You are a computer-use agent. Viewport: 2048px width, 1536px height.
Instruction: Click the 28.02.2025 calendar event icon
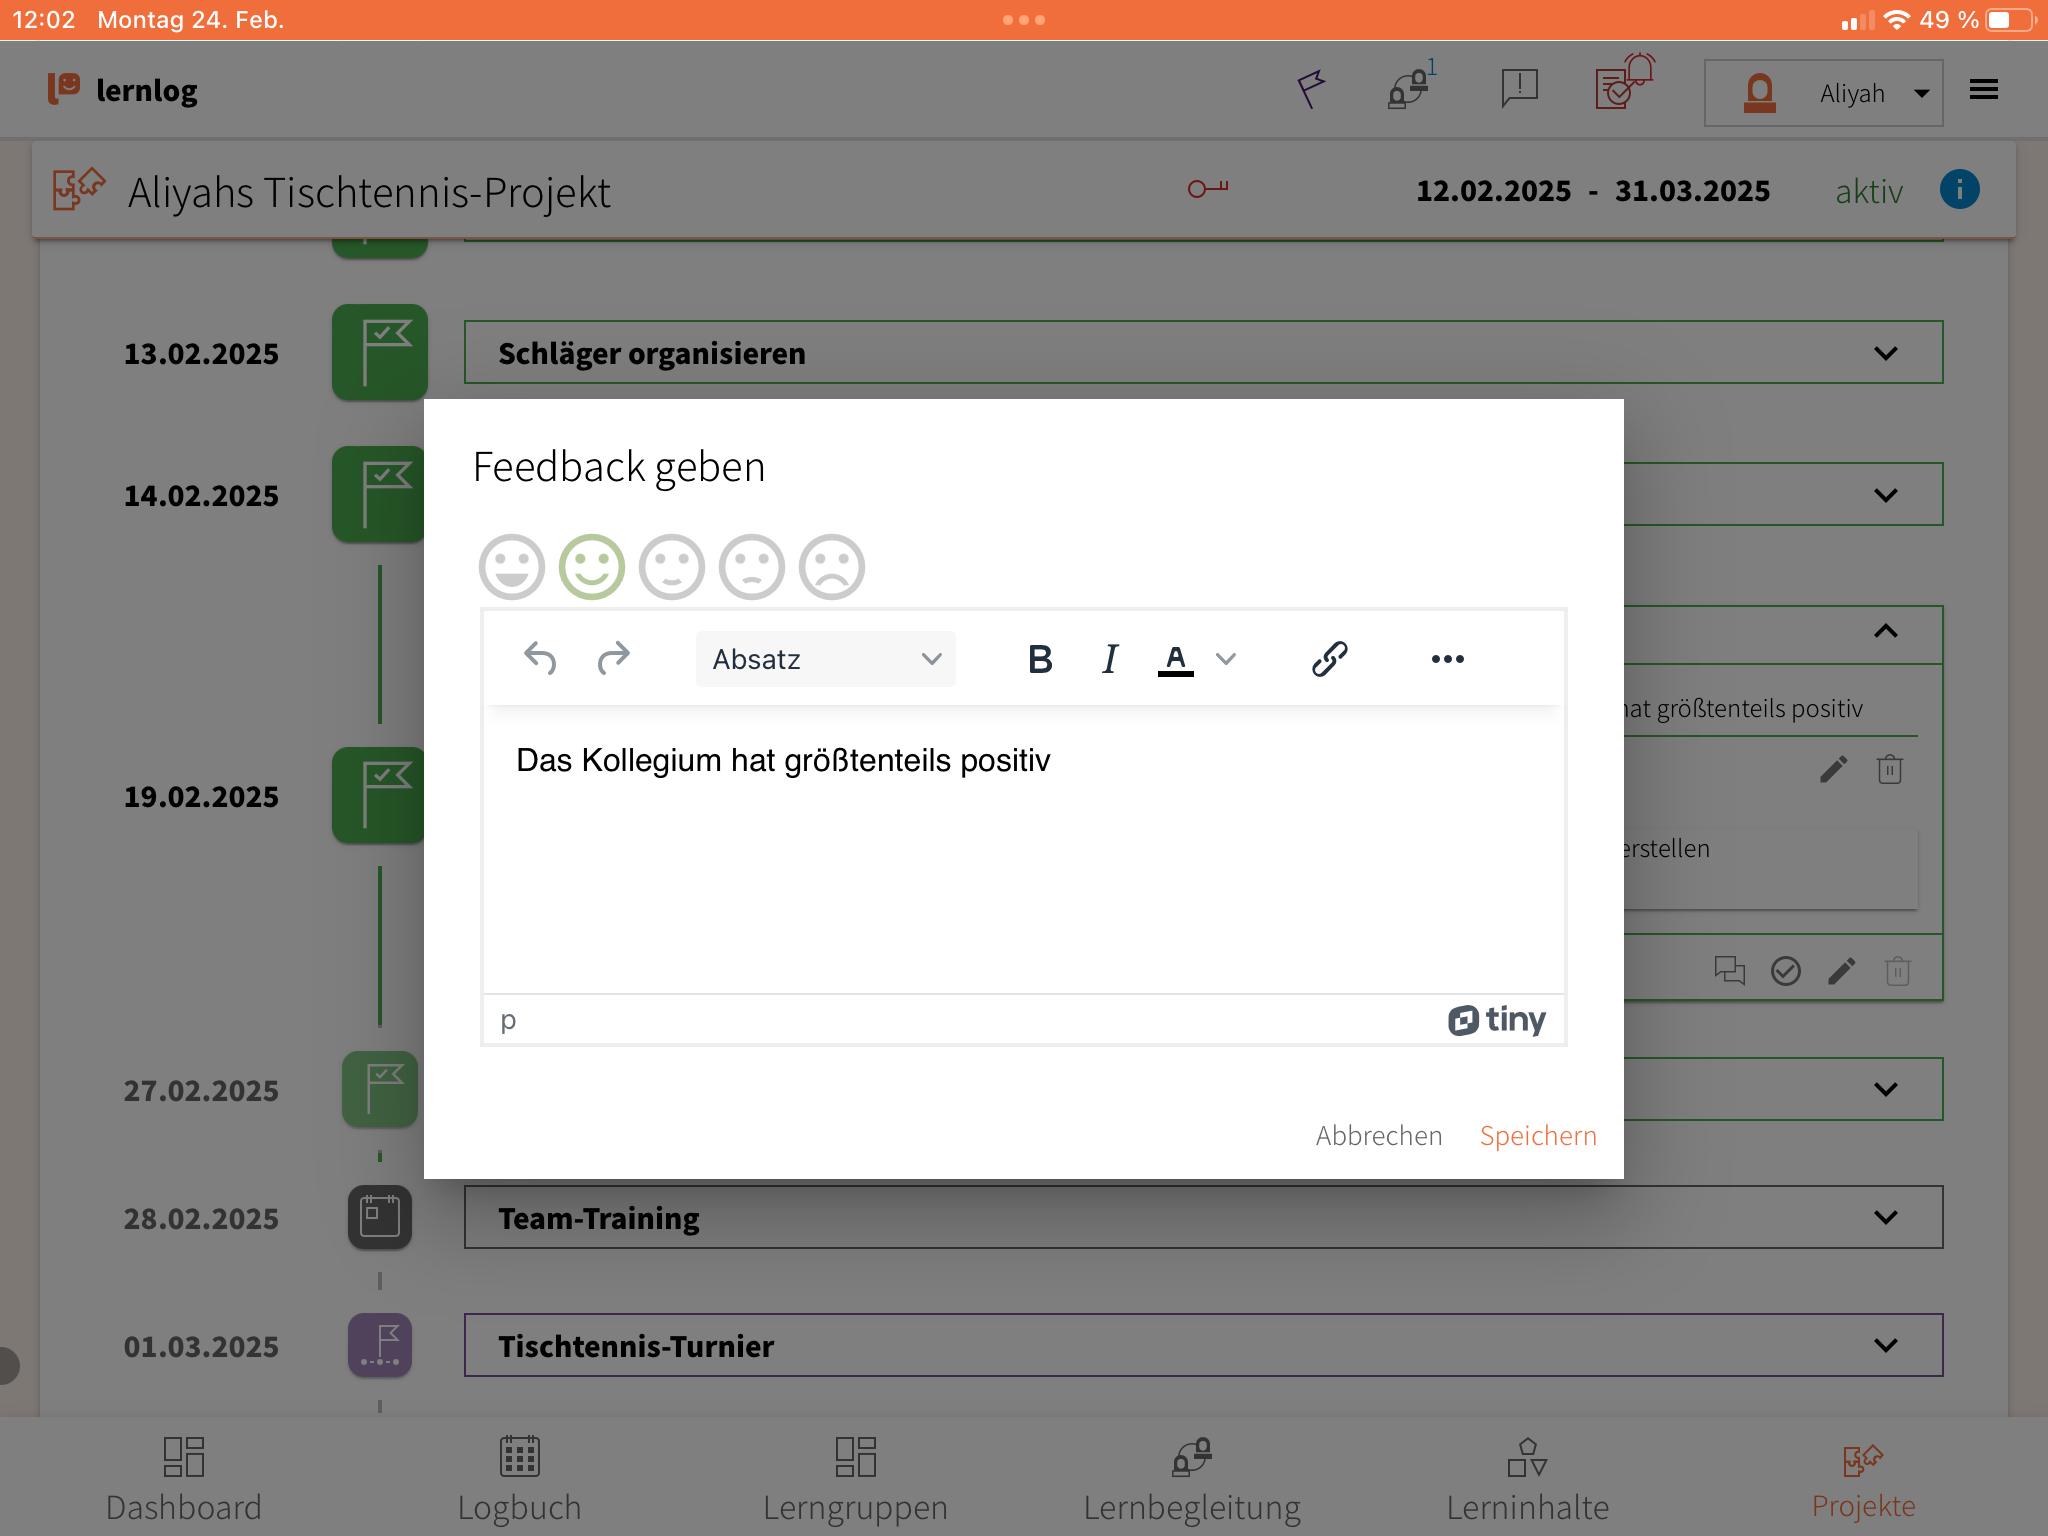(x=380, y=1217)
